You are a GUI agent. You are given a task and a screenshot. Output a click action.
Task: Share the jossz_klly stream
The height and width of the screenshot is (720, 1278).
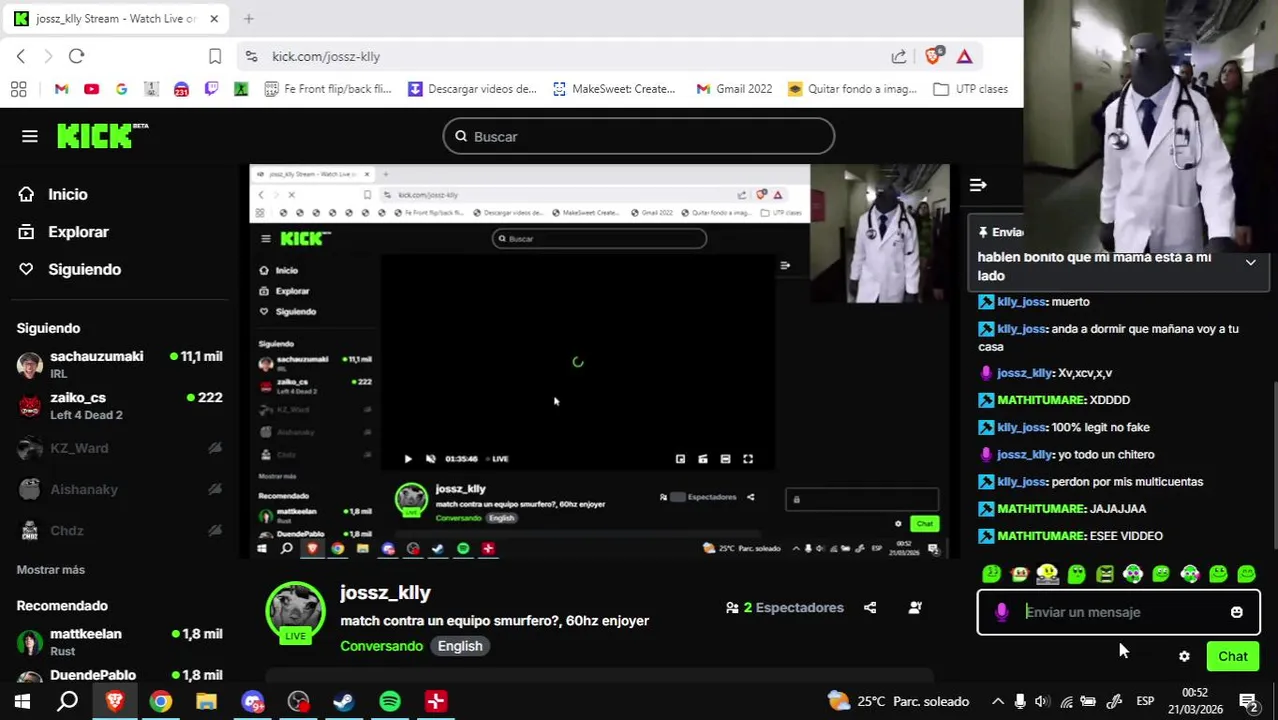coord(870,607)
